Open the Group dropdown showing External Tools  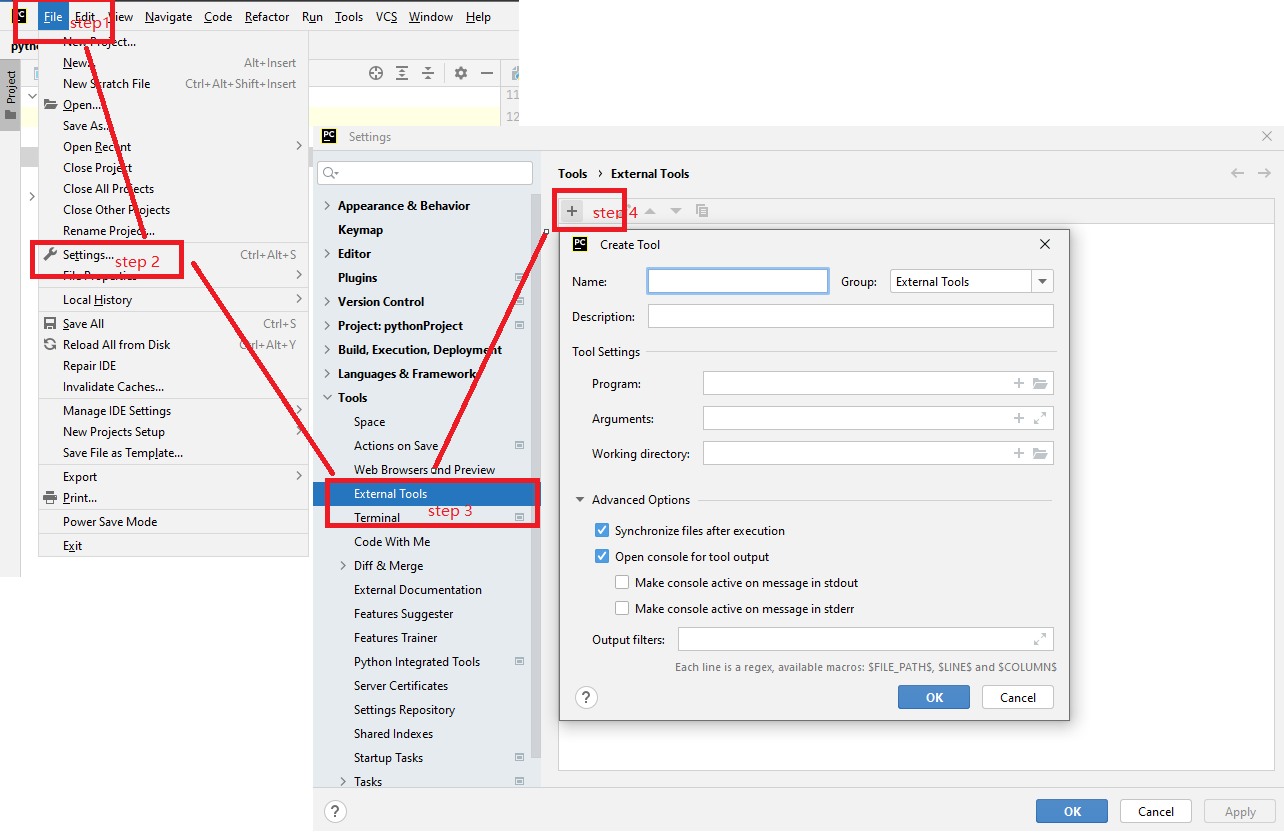[x=972, y=282]
